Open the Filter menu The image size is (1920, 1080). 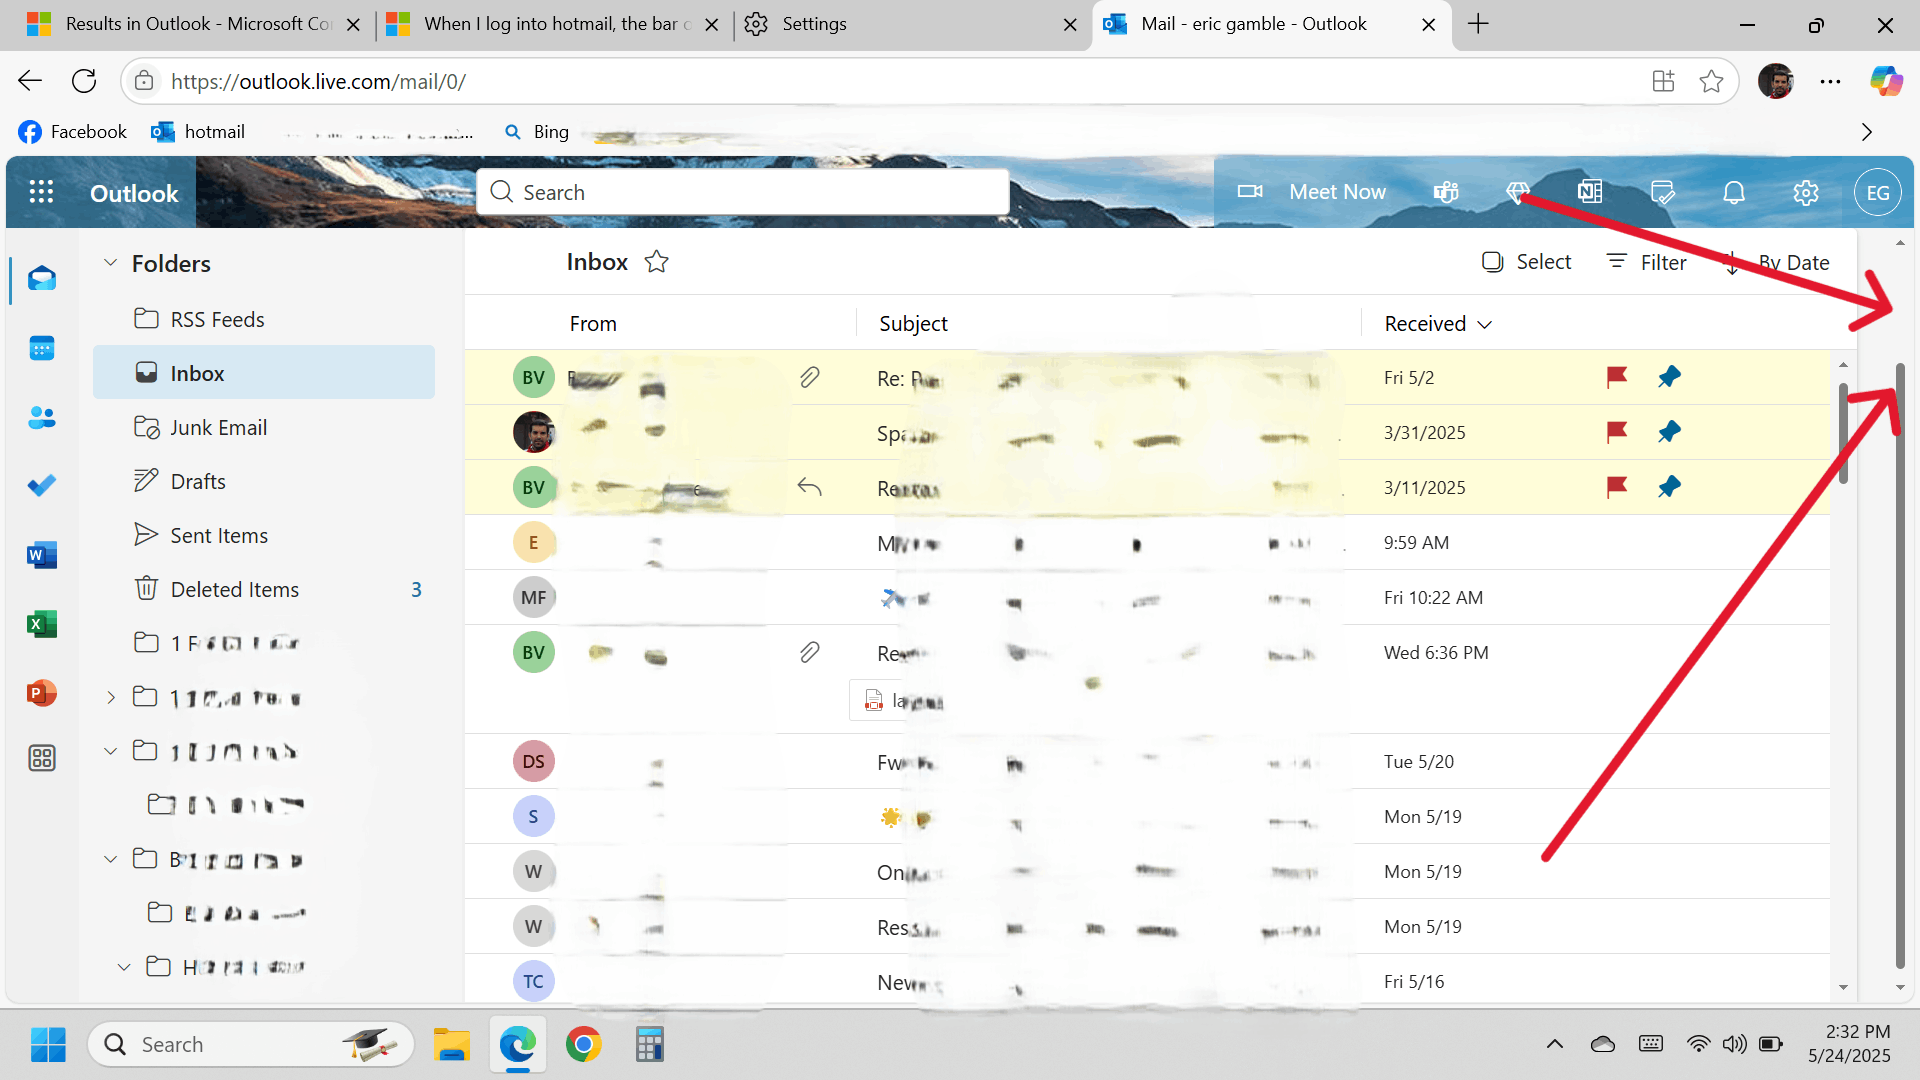(x=1646, y=262)
